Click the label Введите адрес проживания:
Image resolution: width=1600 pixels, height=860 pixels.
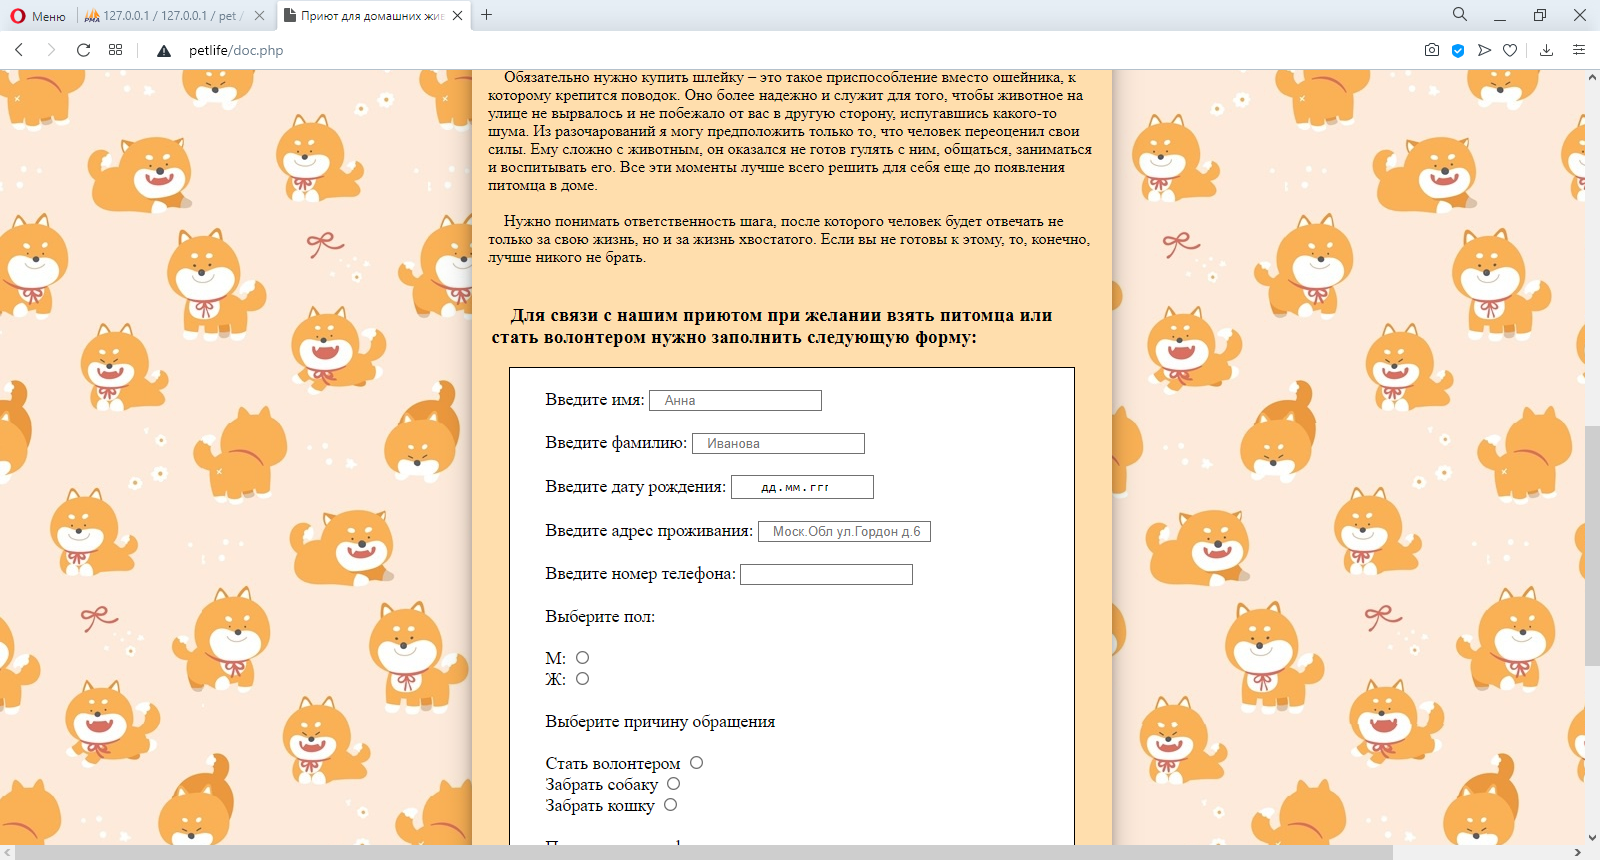[x=649, y=531]
